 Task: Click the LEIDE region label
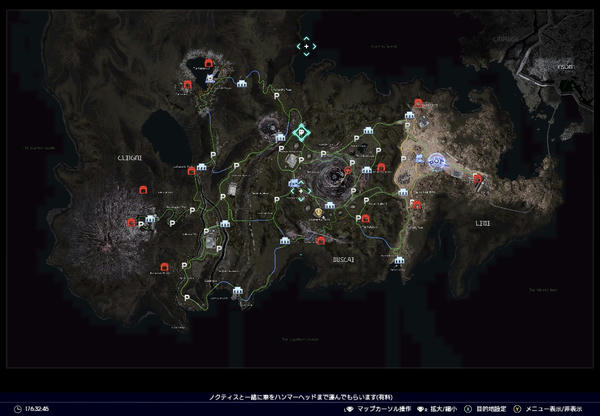point(483,223)
